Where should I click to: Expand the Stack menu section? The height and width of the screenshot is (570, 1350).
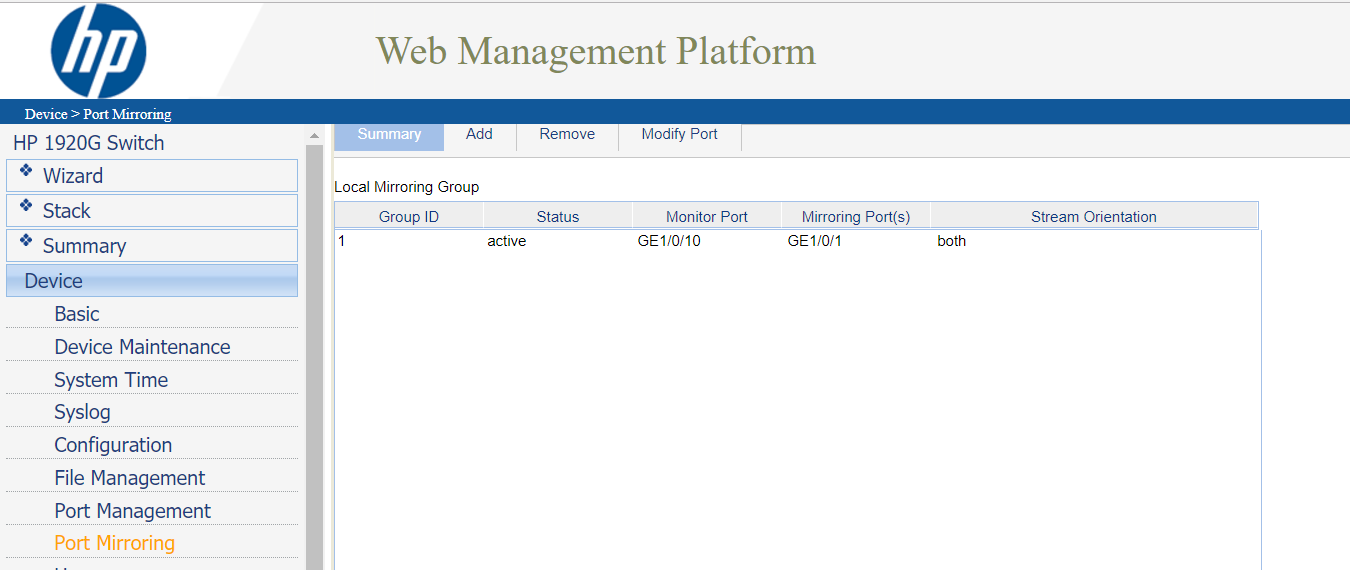tap(66, 211)
